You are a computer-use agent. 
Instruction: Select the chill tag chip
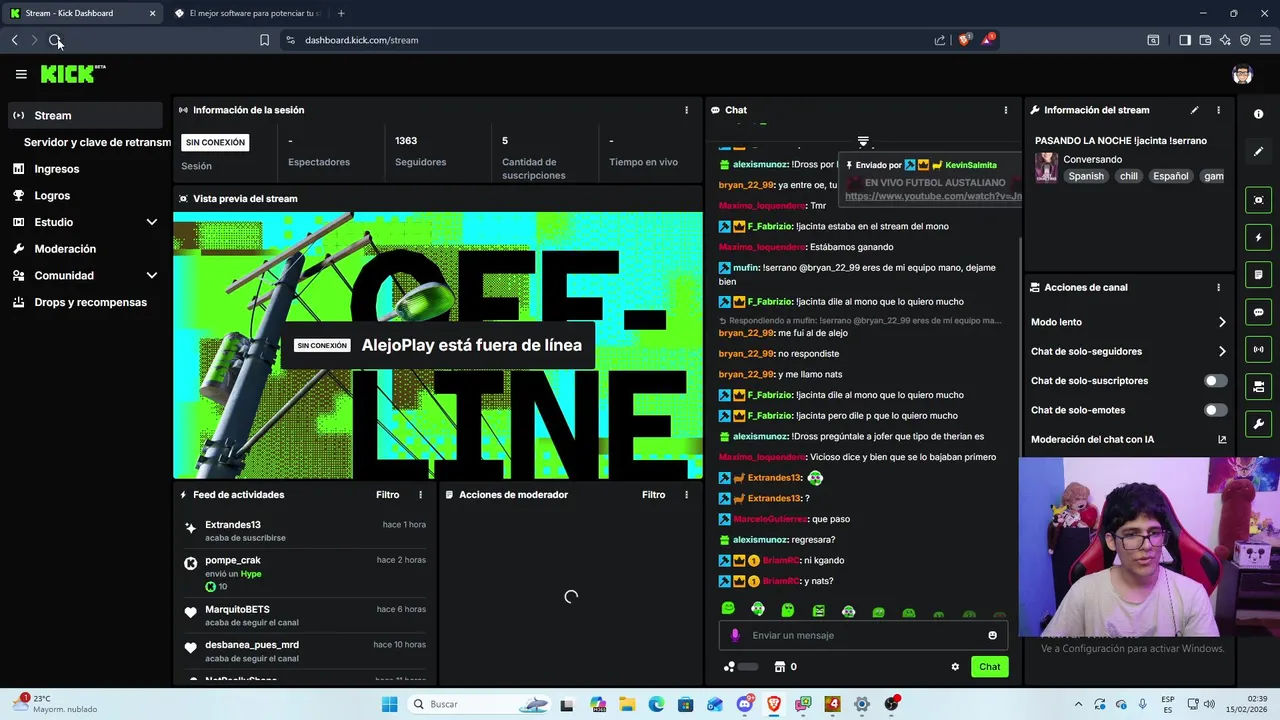click(1129, 176)
